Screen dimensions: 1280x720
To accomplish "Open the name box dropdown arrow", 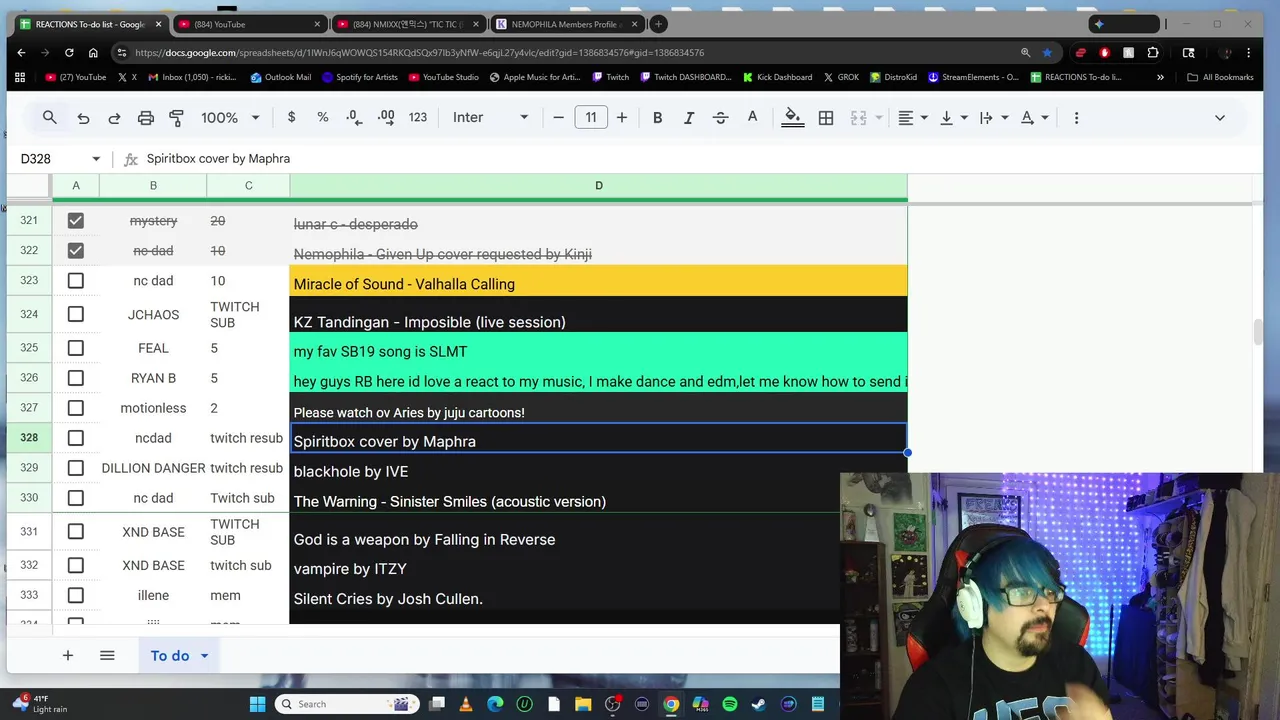I will click(96, 159).
